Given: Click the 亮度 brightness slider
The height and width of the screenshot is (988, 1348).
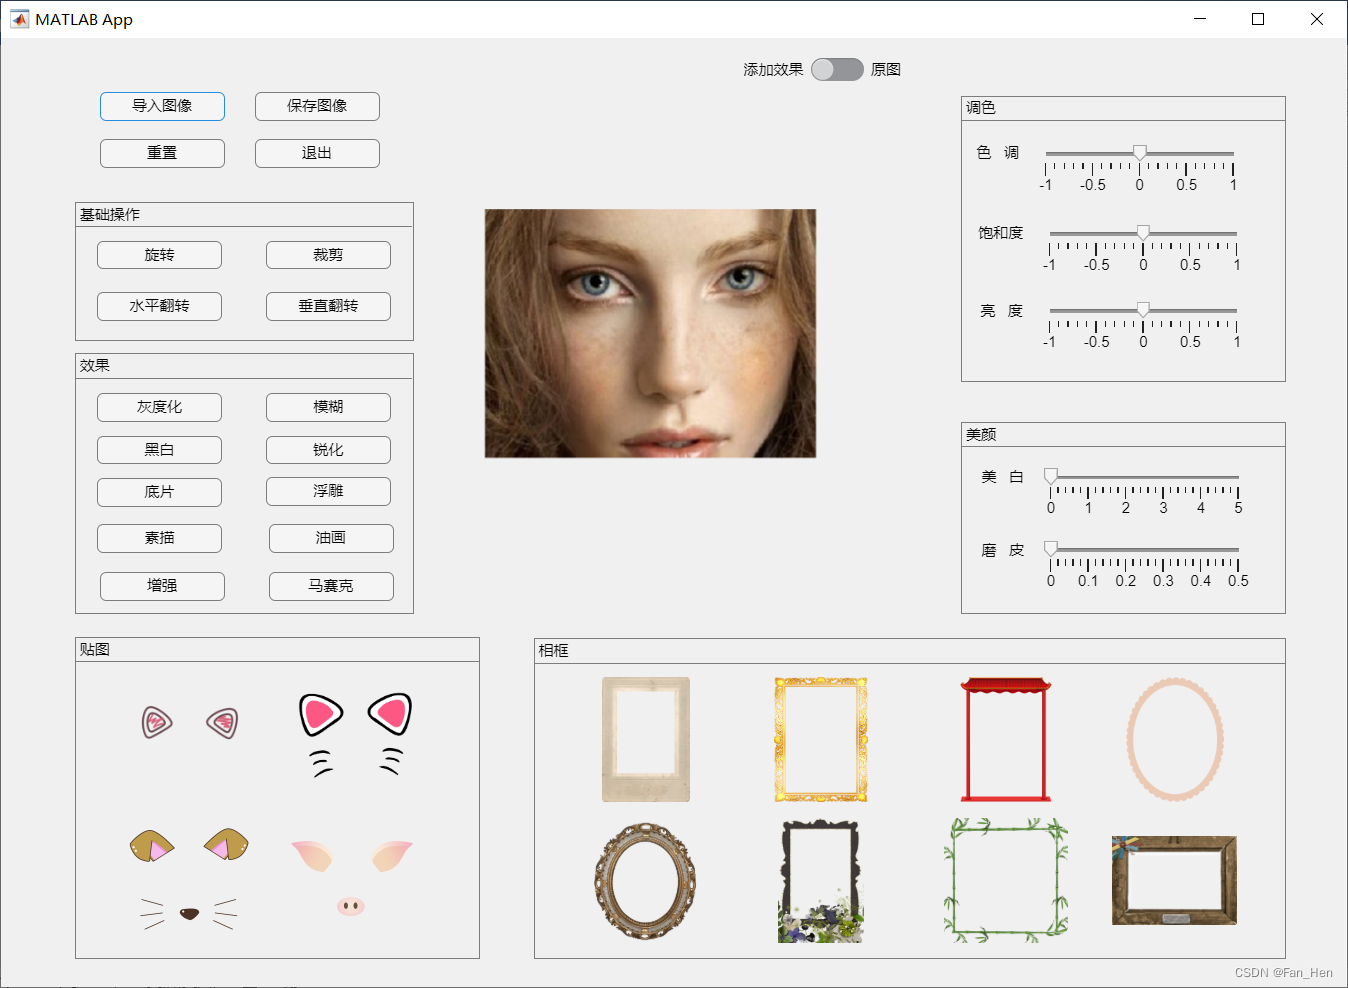Looking at the screenshot, I should coord(1143,312).
